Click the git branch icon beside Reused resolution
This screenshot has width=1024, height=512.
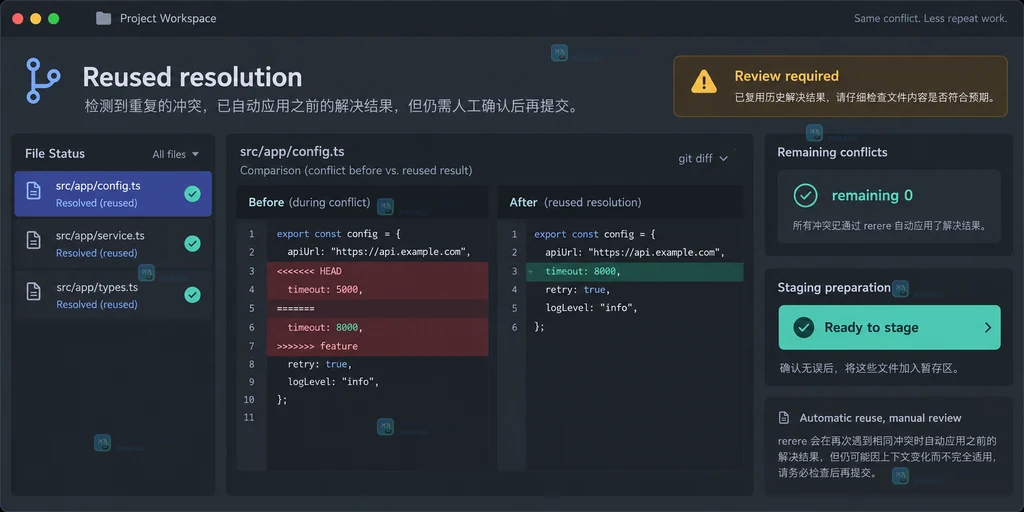tap(43, 80)
